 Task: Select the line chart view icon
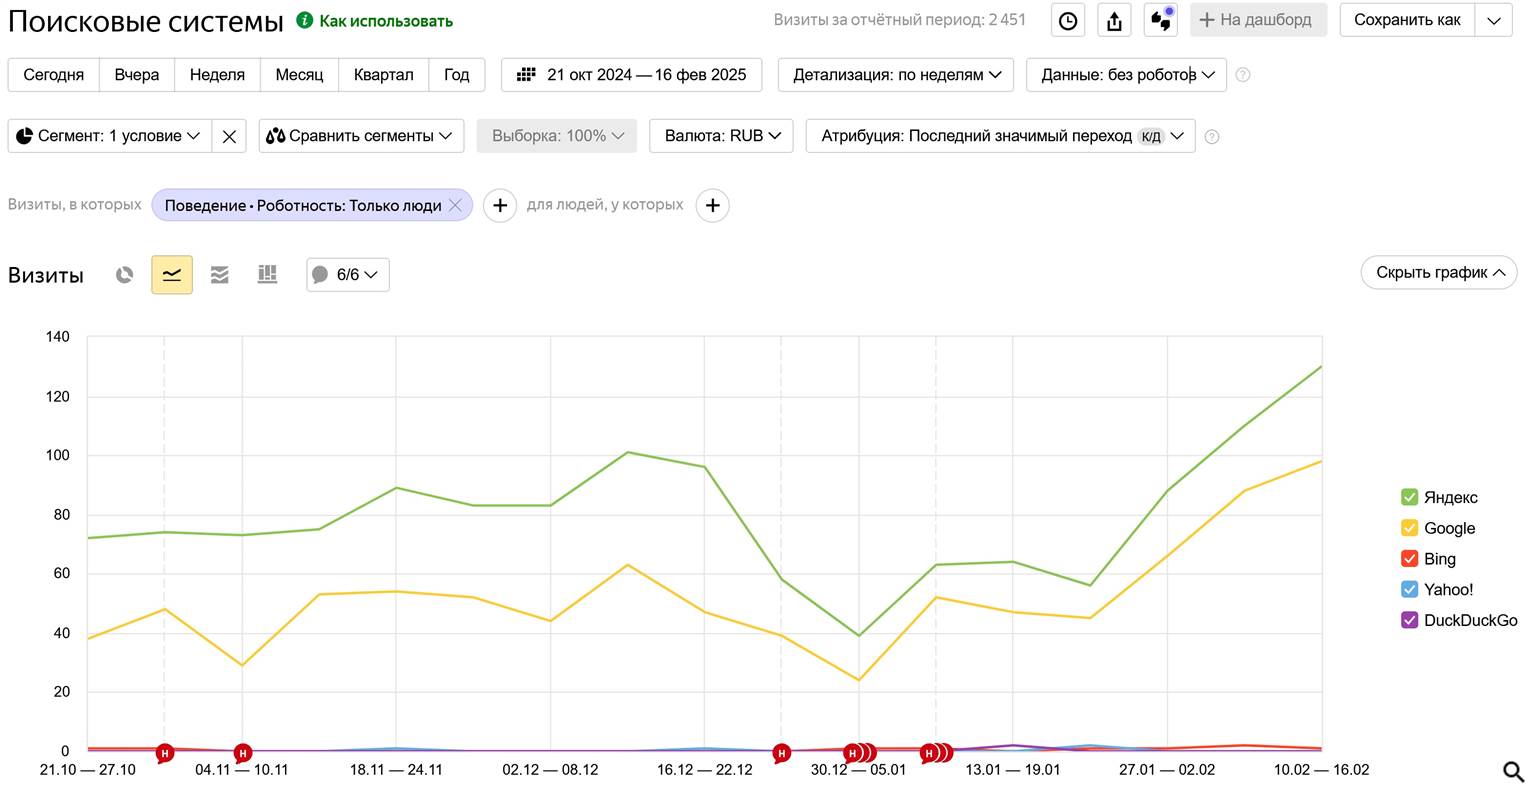pyautogui.click(x=172, y=274)
